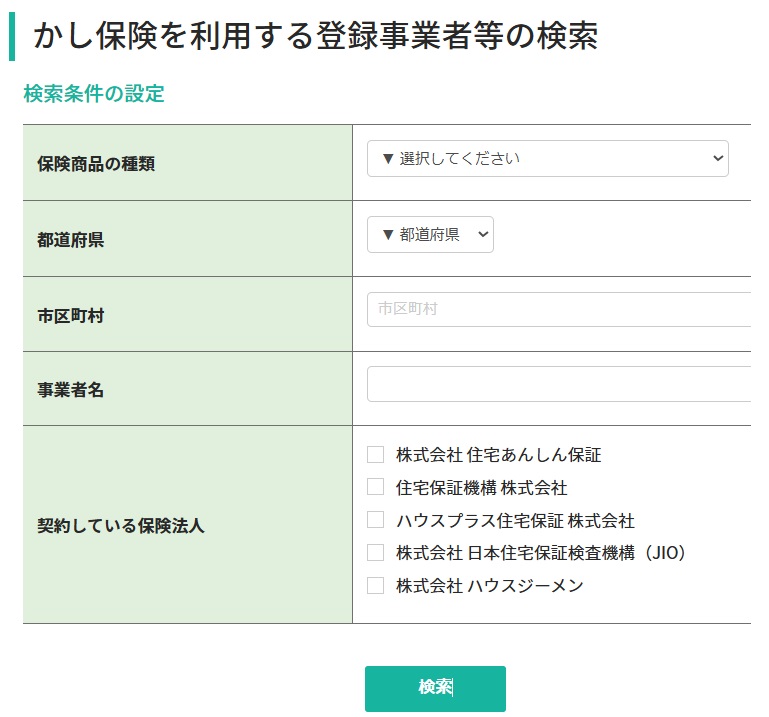This screenshot has width=769, height=717.
Task: Toggle the 株式会社 ハウスジーメン checkbox
Action: (376, 586)
